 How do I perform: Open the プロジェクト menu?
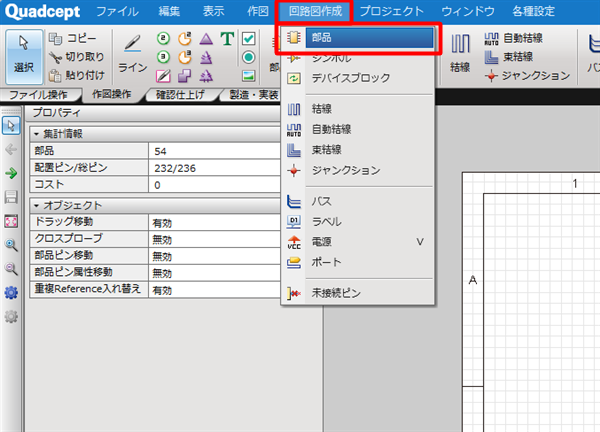click(x=392, y=11)
